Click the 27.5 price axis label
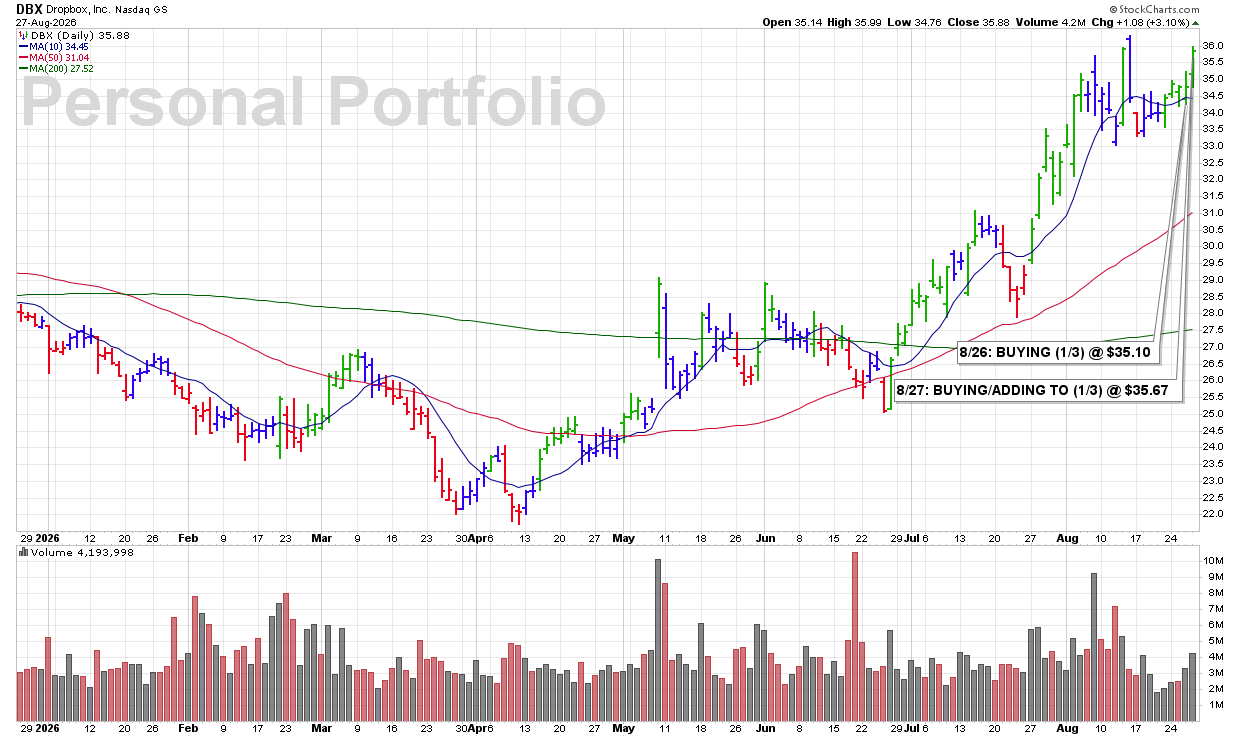 coord(1212,330)
